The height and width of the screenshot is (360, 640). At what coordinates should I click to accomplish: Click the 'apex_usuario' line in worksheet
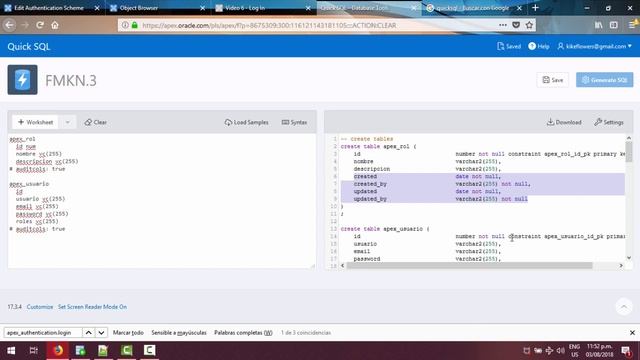pyautogui.click(x=29, y=184)
